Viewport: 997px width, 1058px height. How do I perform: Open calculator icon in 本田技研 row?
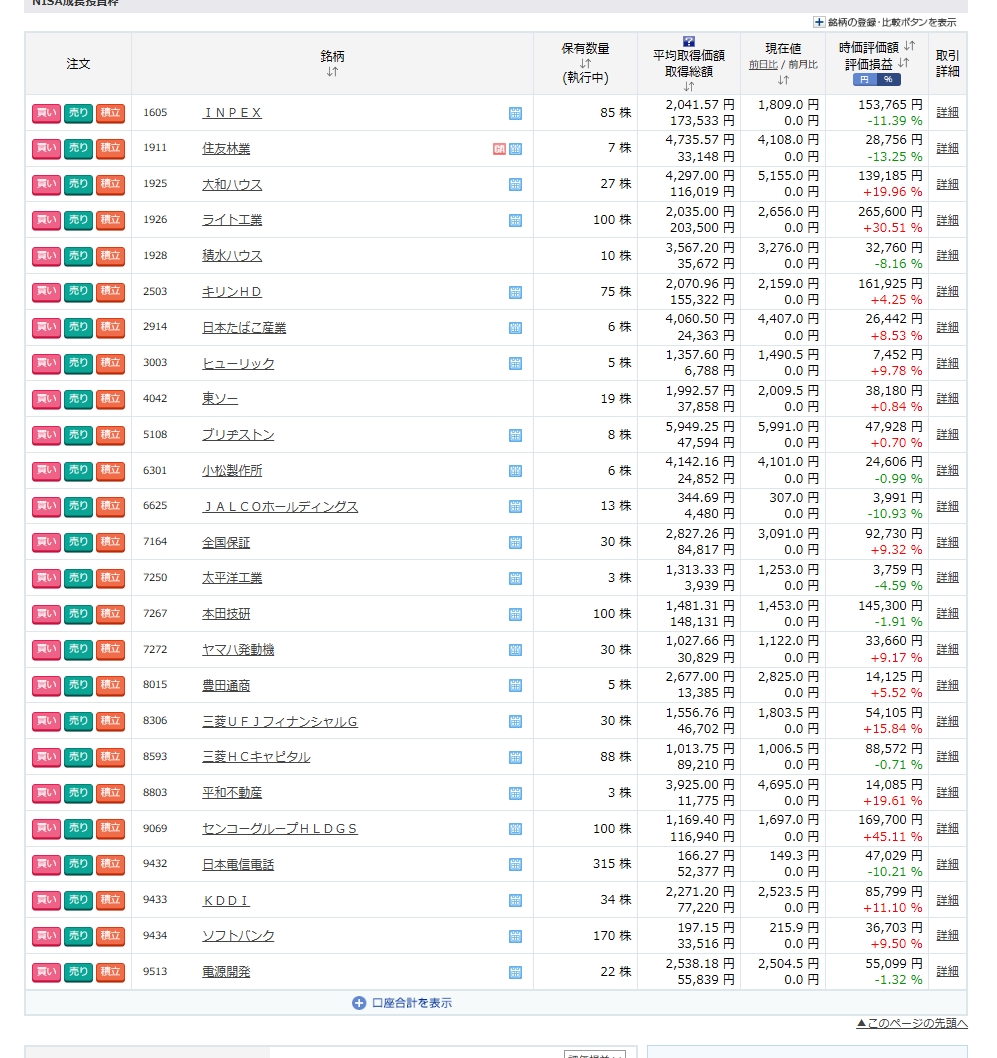pyautogui.click(x=515, y=614)
